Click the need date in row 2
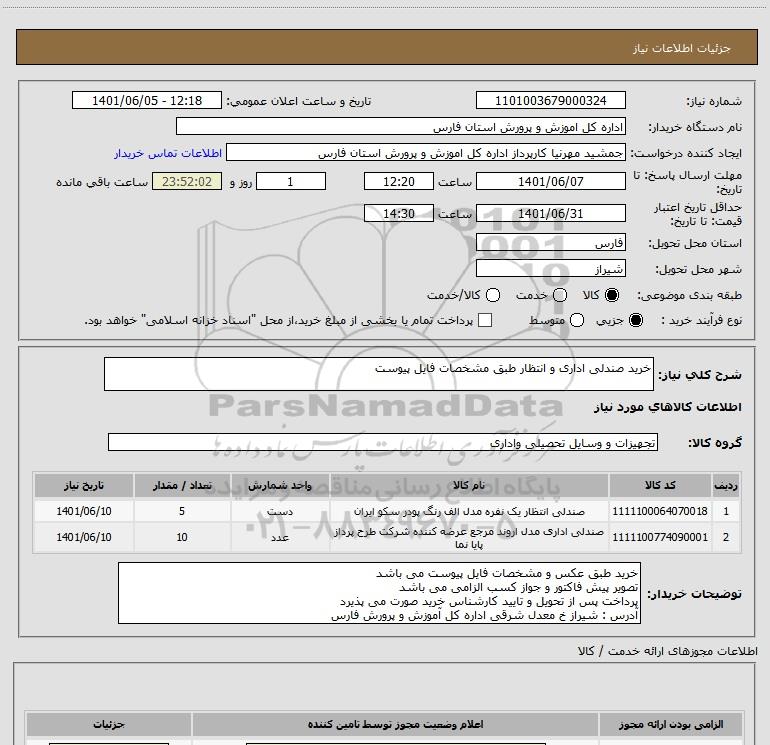 tap(83, 537)
